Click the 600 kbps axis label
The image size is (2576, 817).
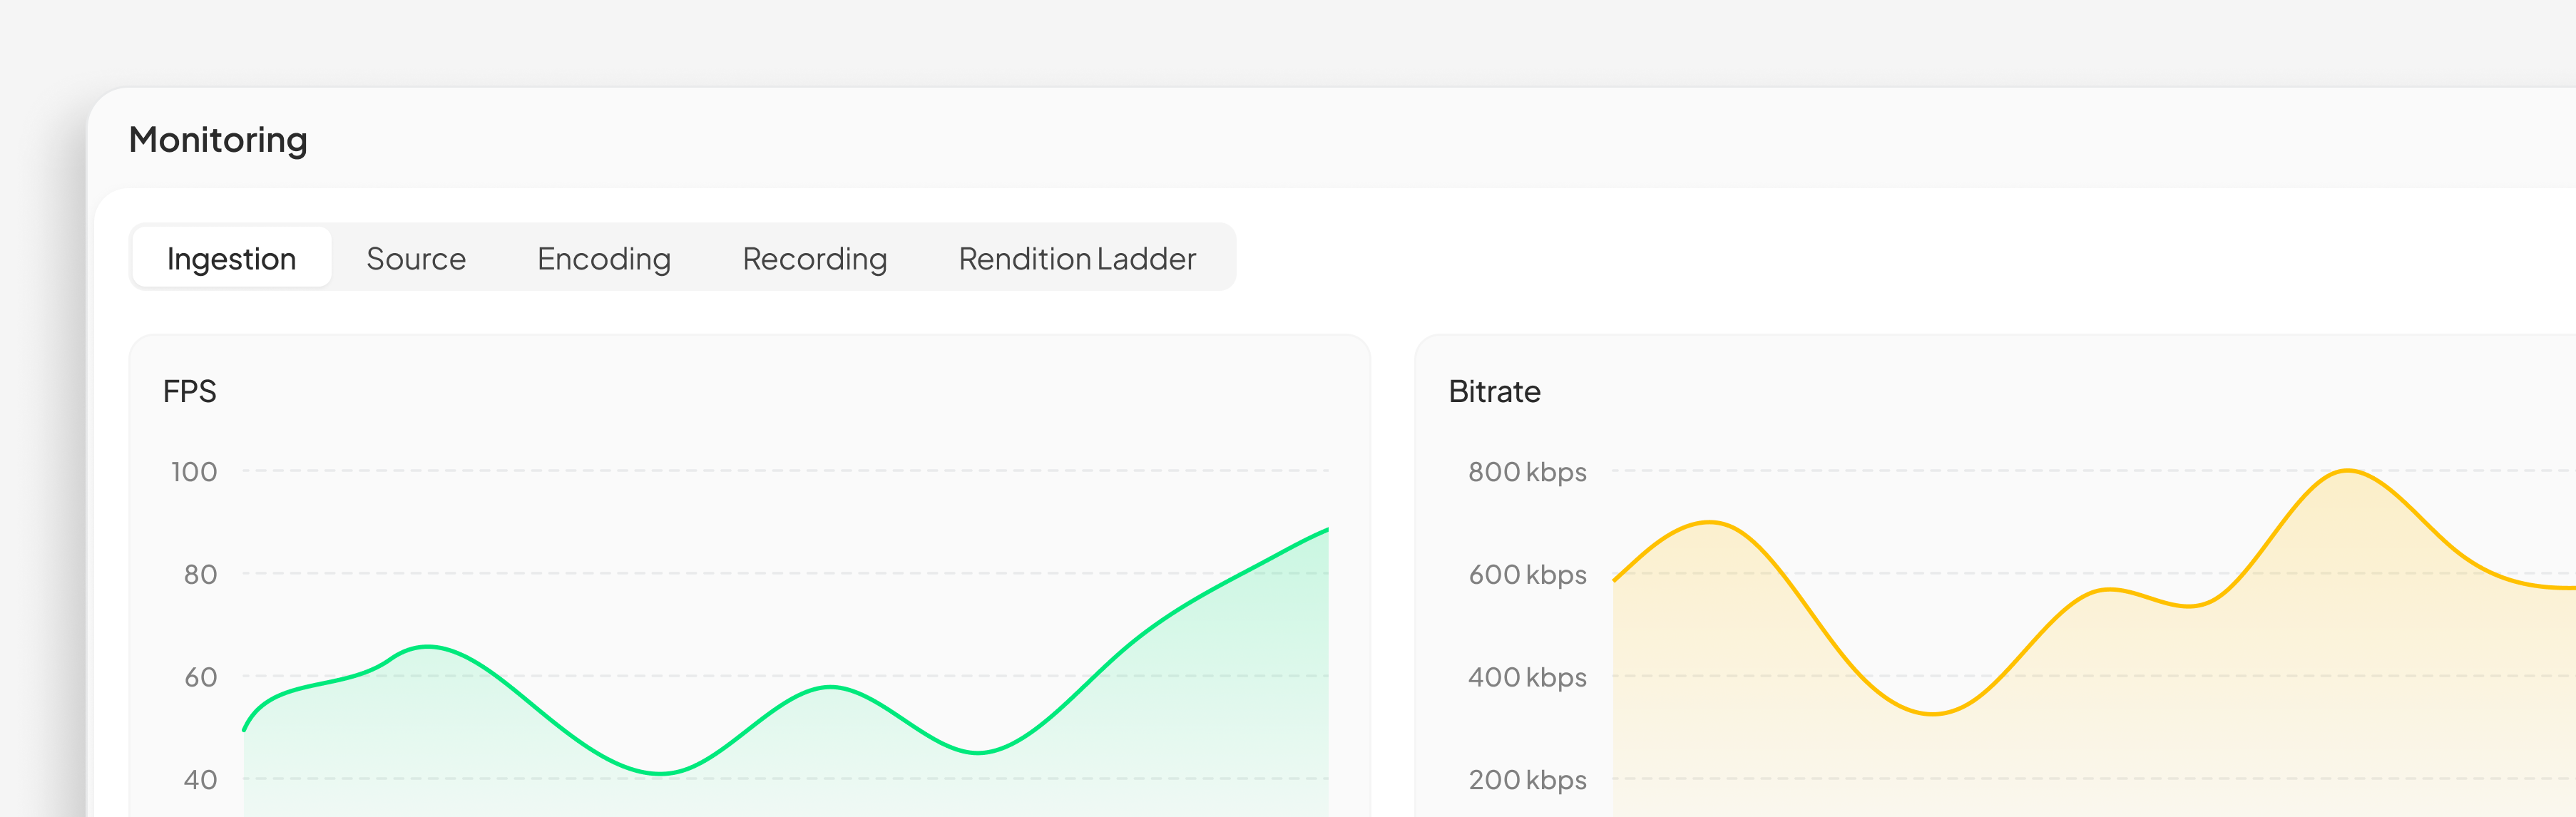[1527, 574]
